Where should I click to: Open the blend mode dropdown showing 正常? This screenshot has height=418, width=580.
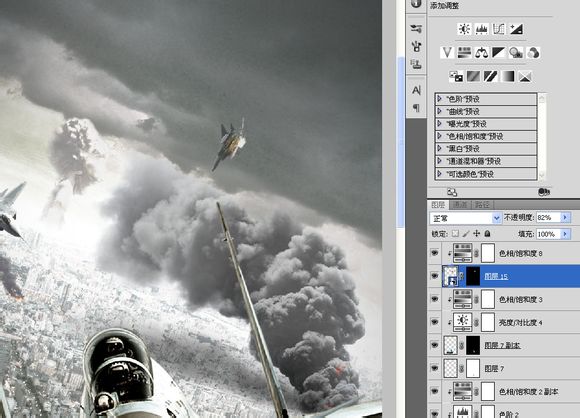tap(465, 218)
